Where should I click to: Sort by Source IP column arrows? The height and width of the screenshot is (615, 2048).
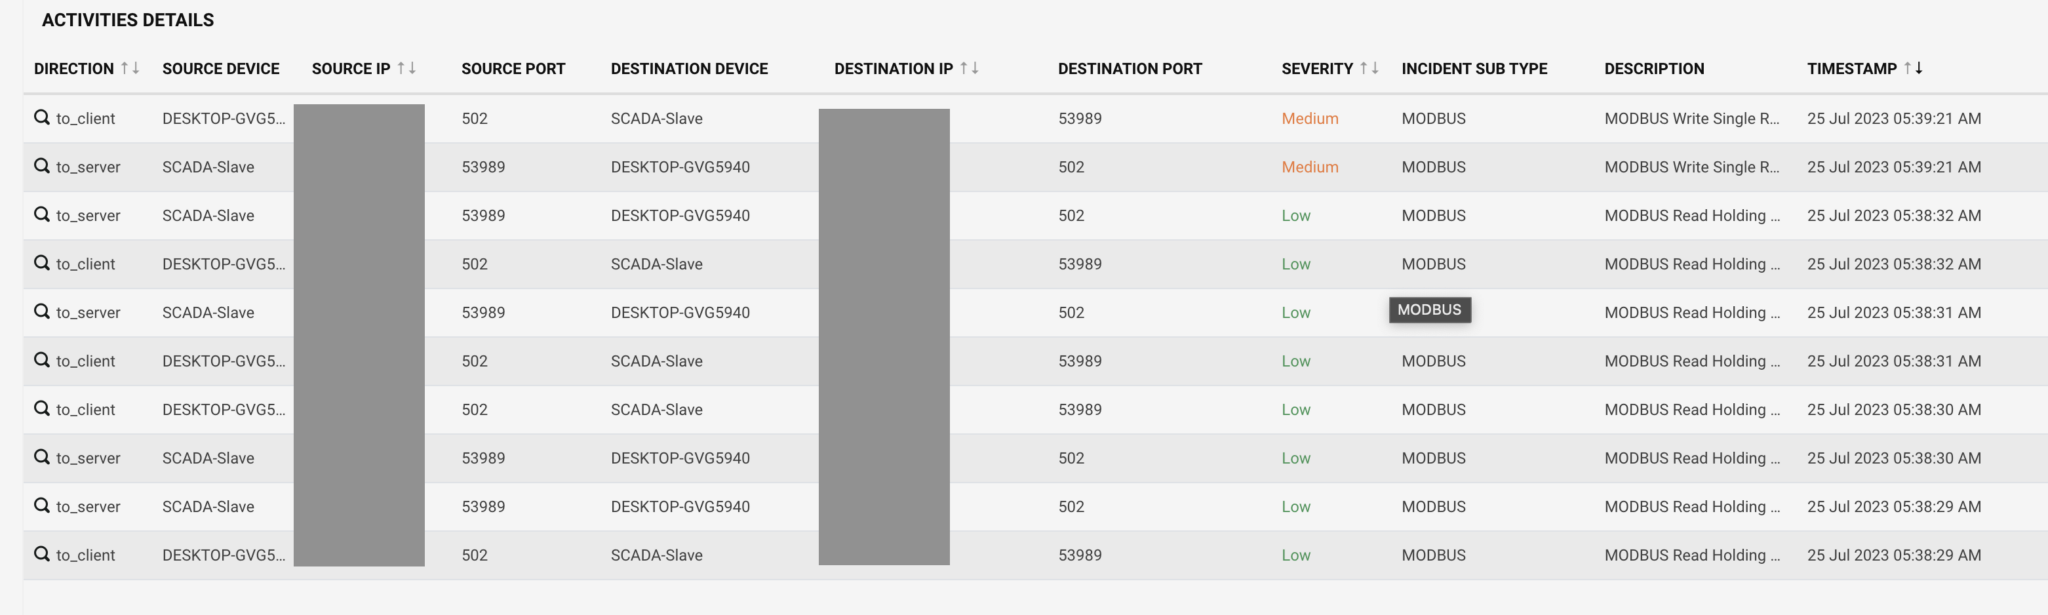(x=406, y=68)
